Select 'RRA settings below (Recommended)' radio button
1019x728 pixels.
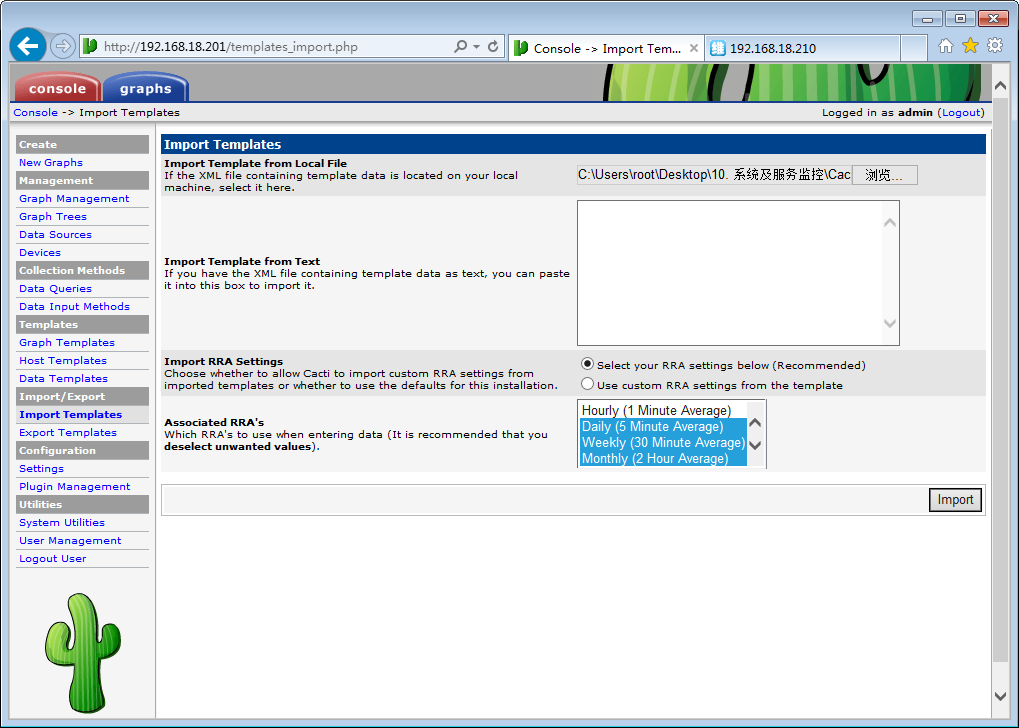click(587, 364)
